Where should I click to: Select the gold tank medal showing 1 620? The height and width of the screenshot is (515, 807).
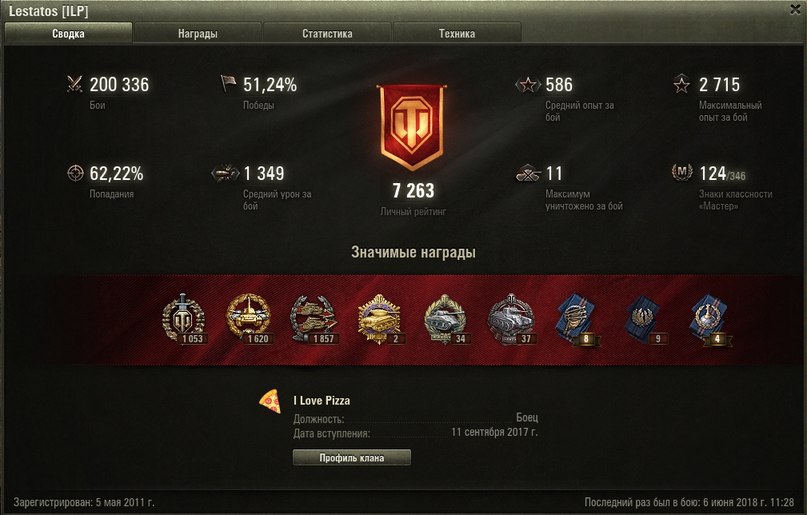pos(249,319)
